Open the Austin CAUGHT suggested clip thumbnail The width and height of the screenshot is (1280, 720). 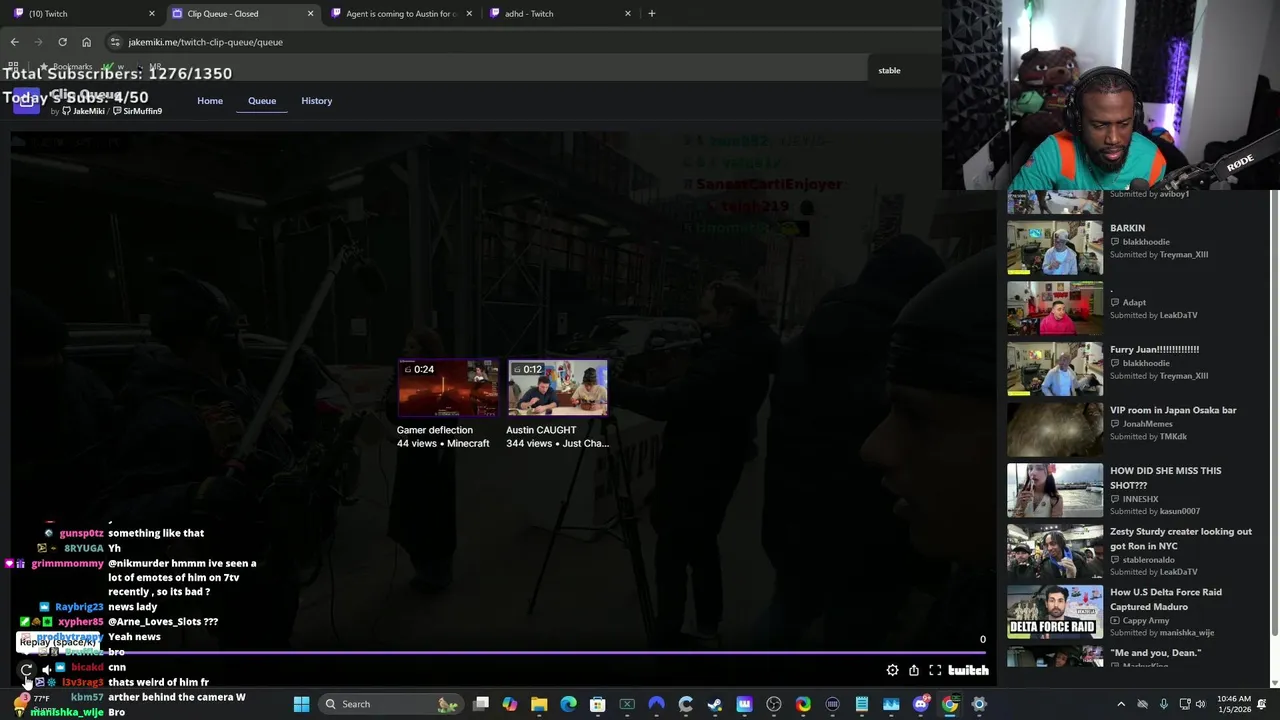557,388
